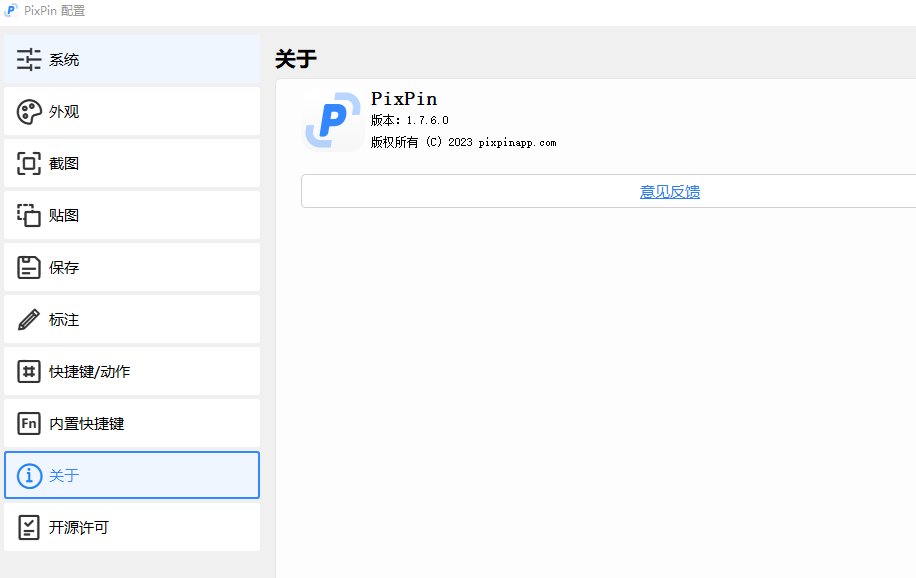The width and height of the screenshot is (916, 578).
Task: Switch to the 标注 tab
Action: (132, 320)
